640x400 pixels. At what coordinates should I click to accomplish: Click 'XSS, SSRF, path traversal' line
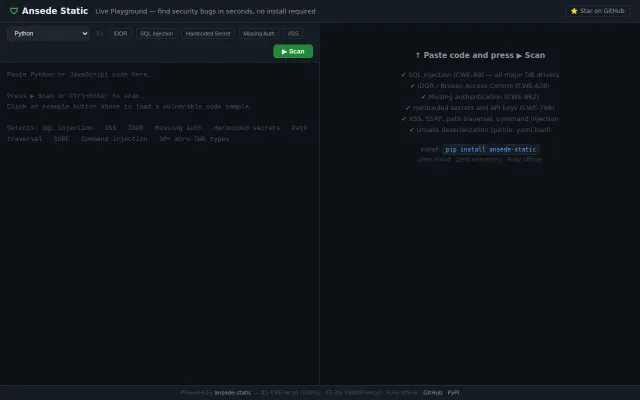pyautogui.click(x=480, y=119)
